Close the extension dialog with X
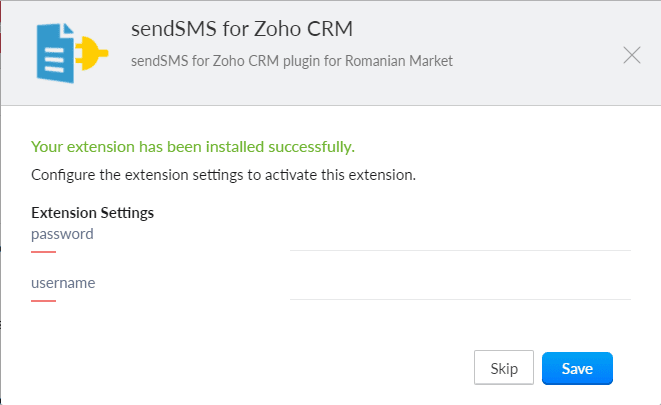The image size is (661, 405). (x=631, y=55)
